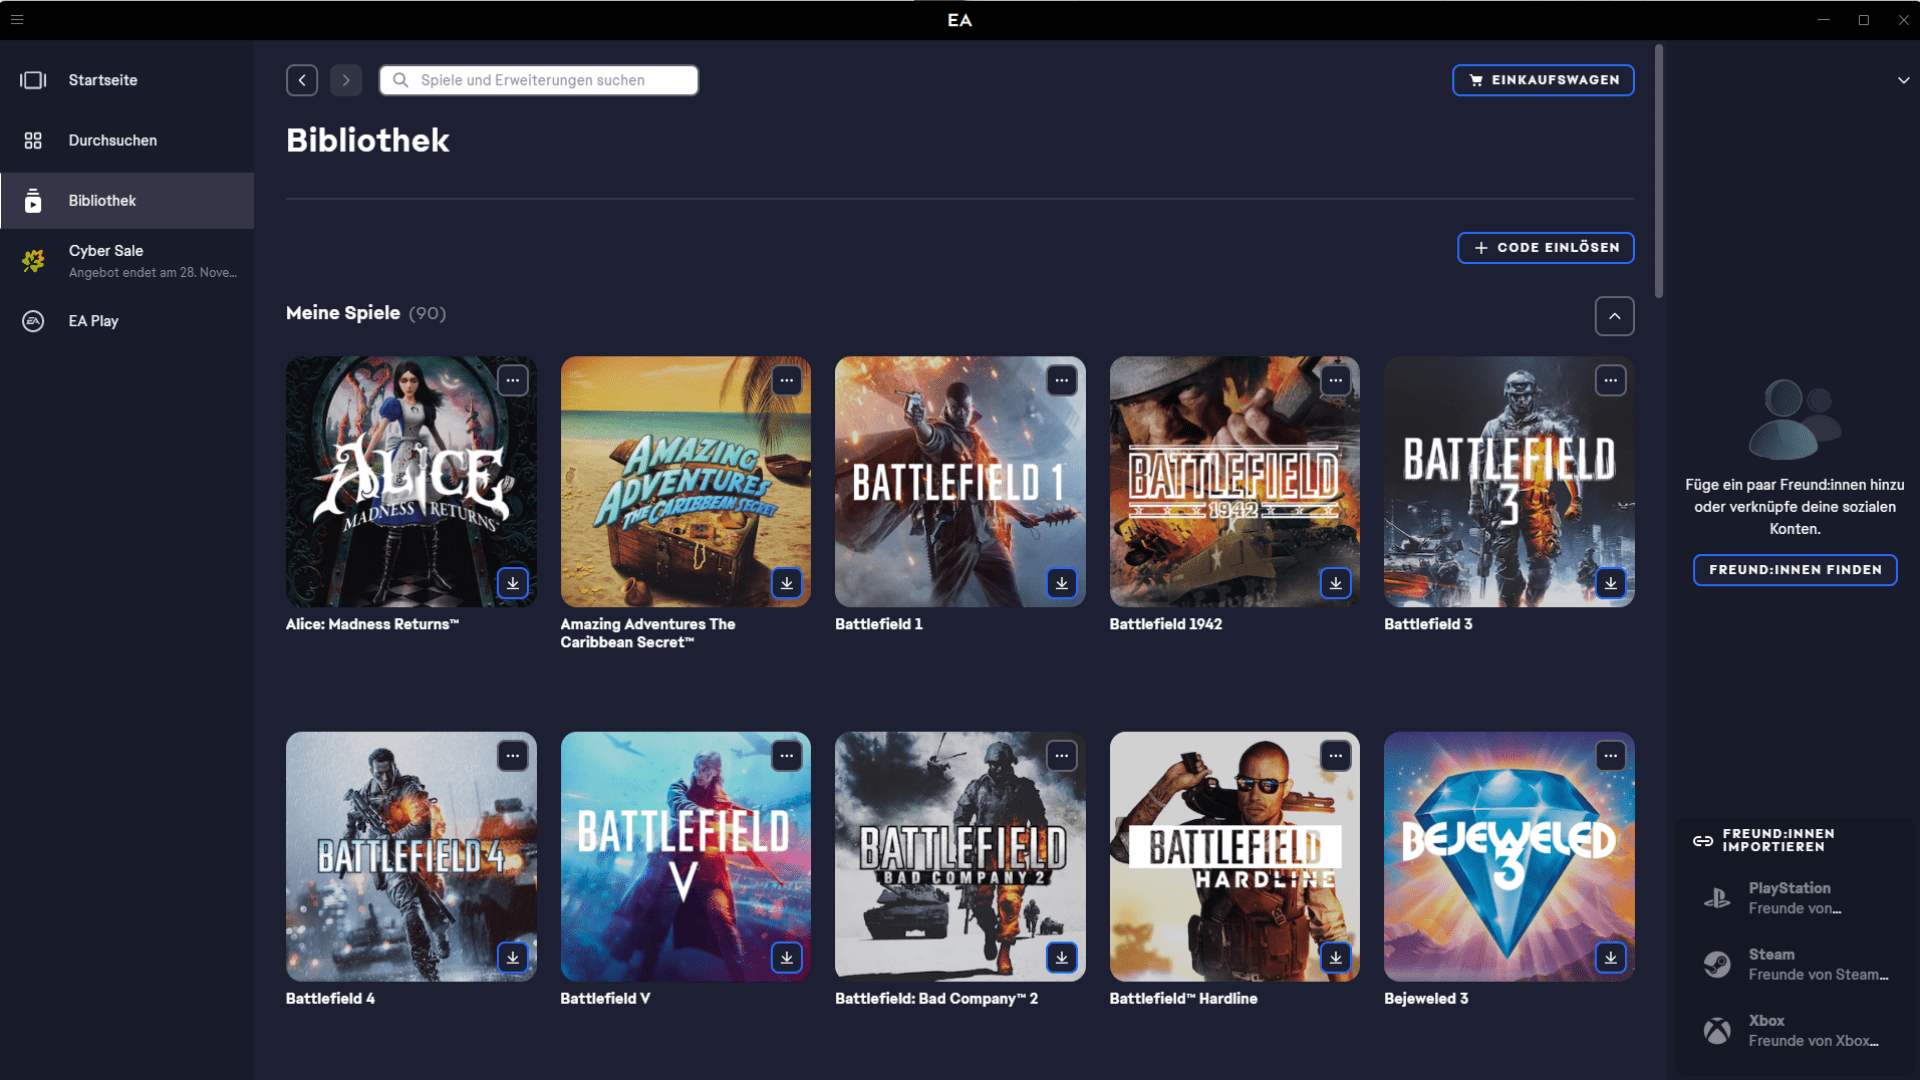Open options menu for Battlefield 1
This screenshot has height=1080, width=1920.
tap(1062, 381)
